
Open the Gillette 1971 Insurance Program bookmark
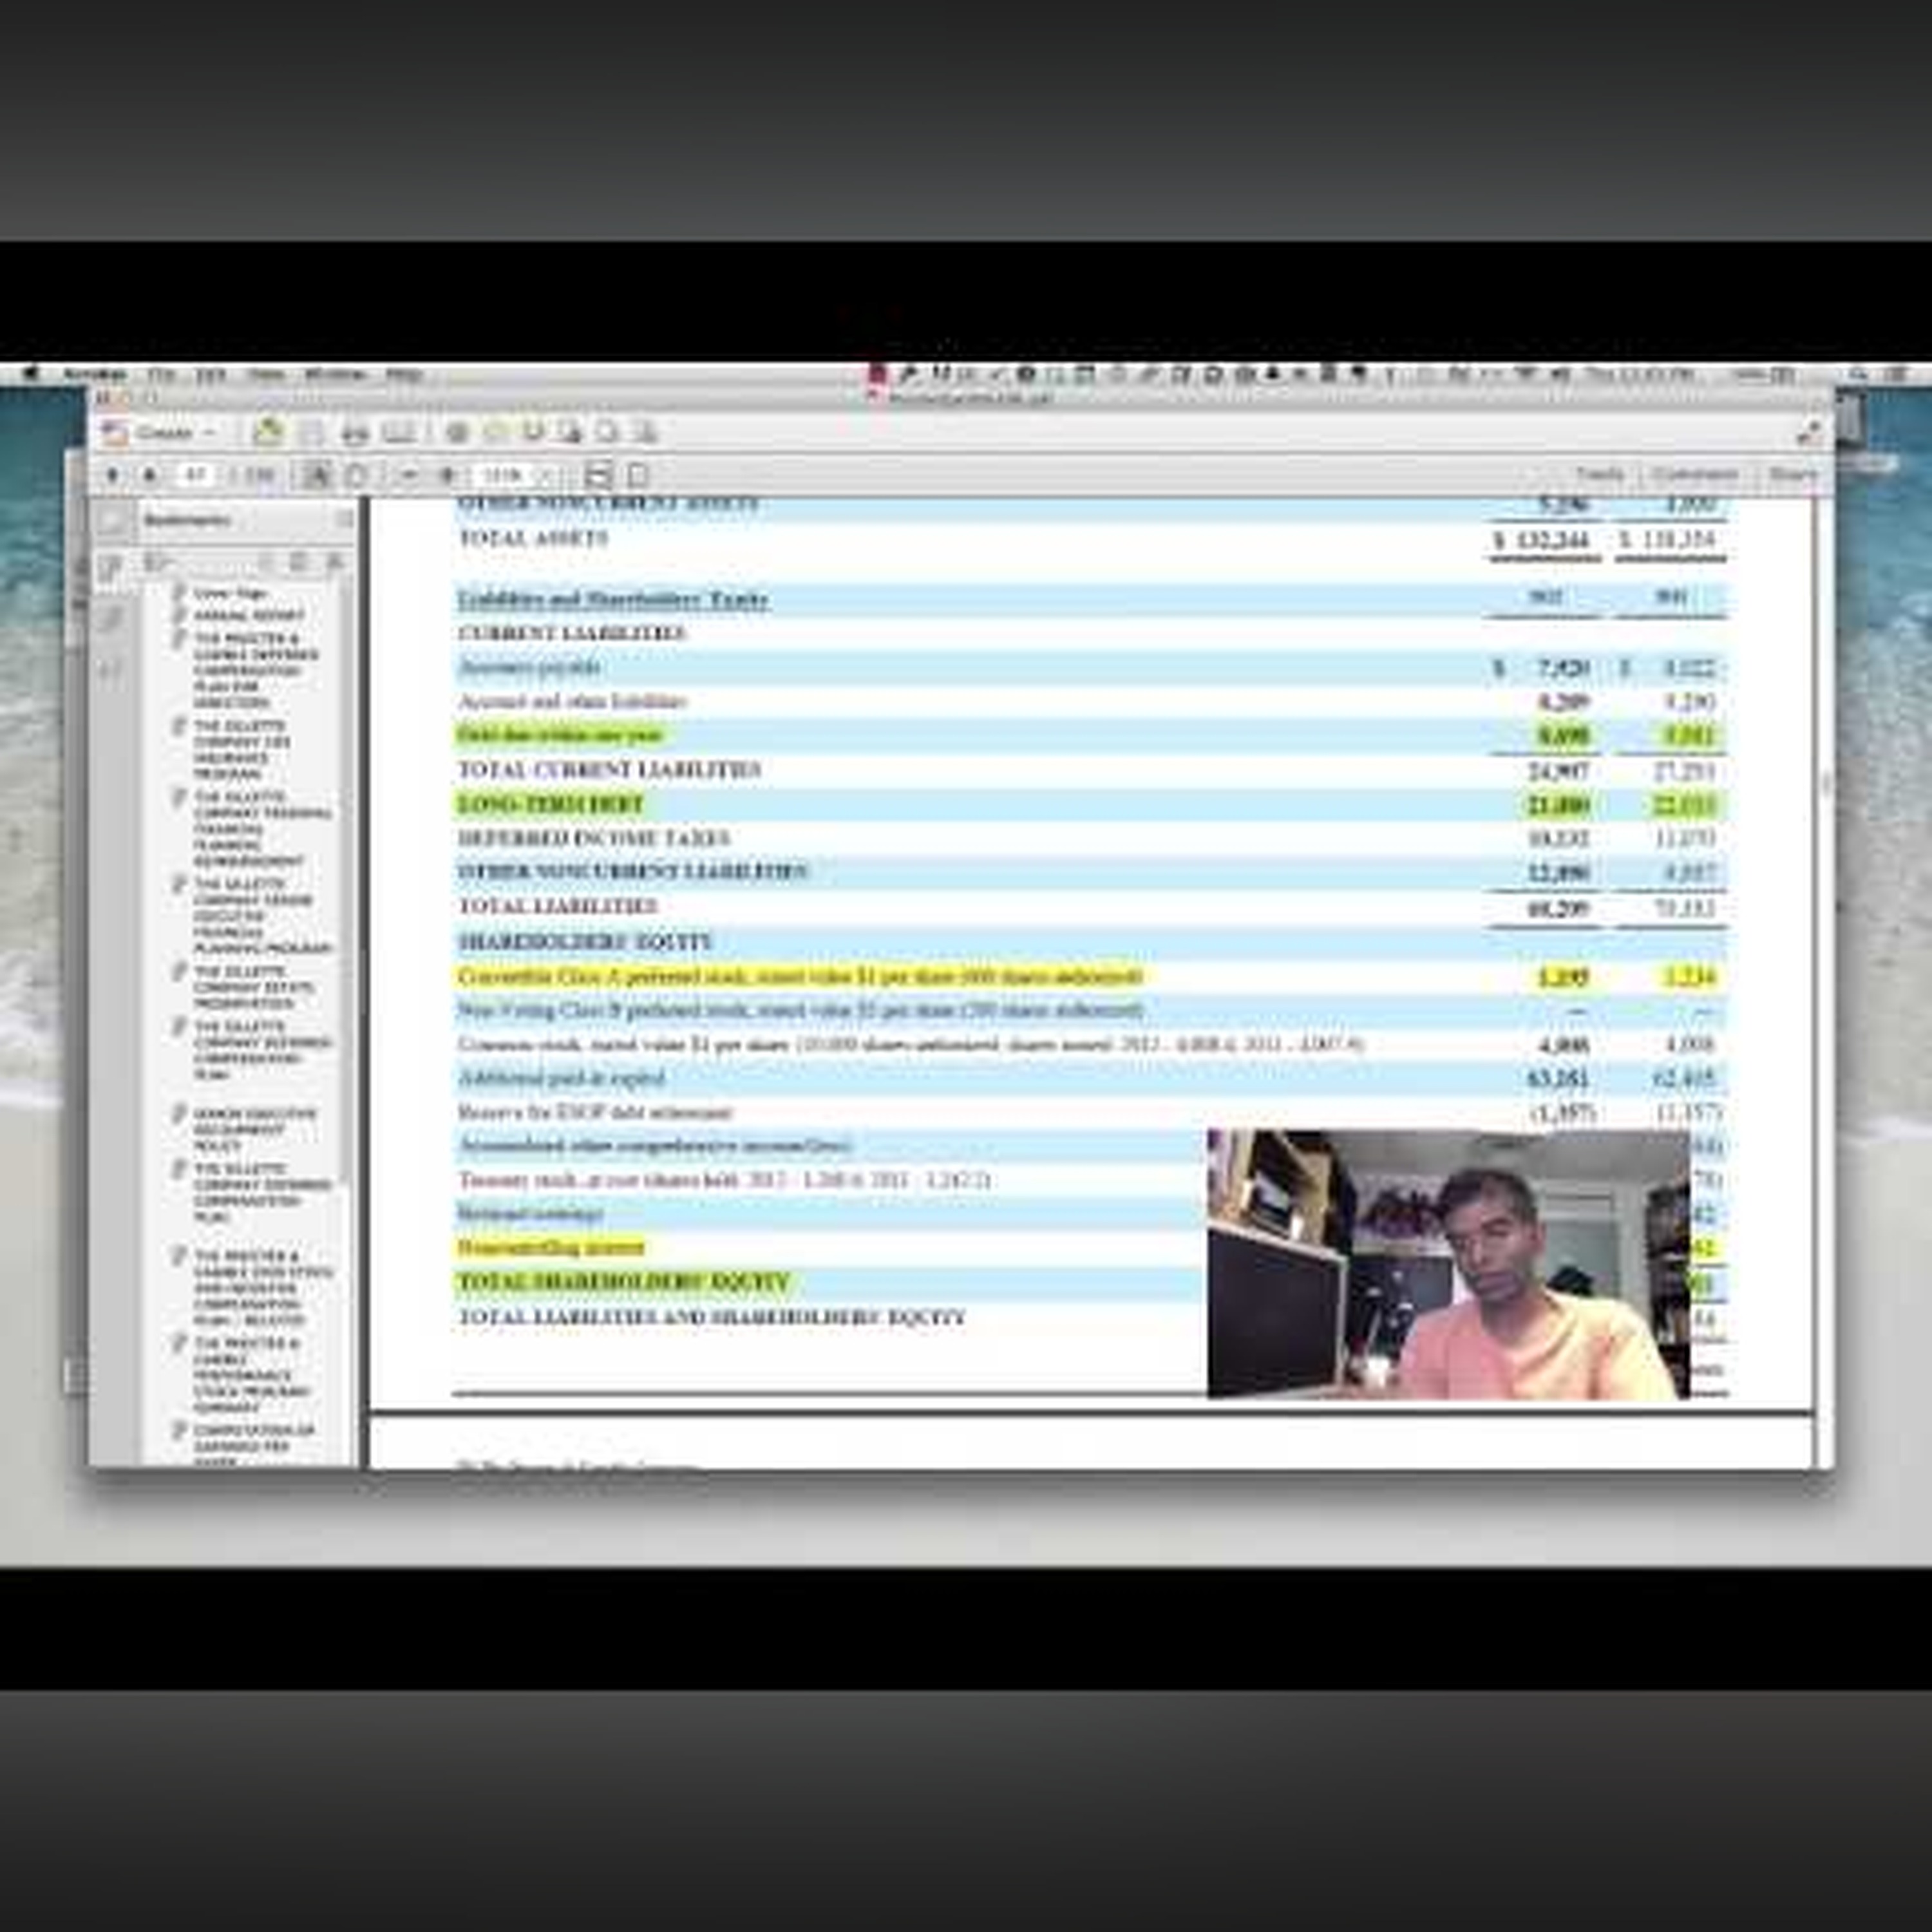point(242,749)
